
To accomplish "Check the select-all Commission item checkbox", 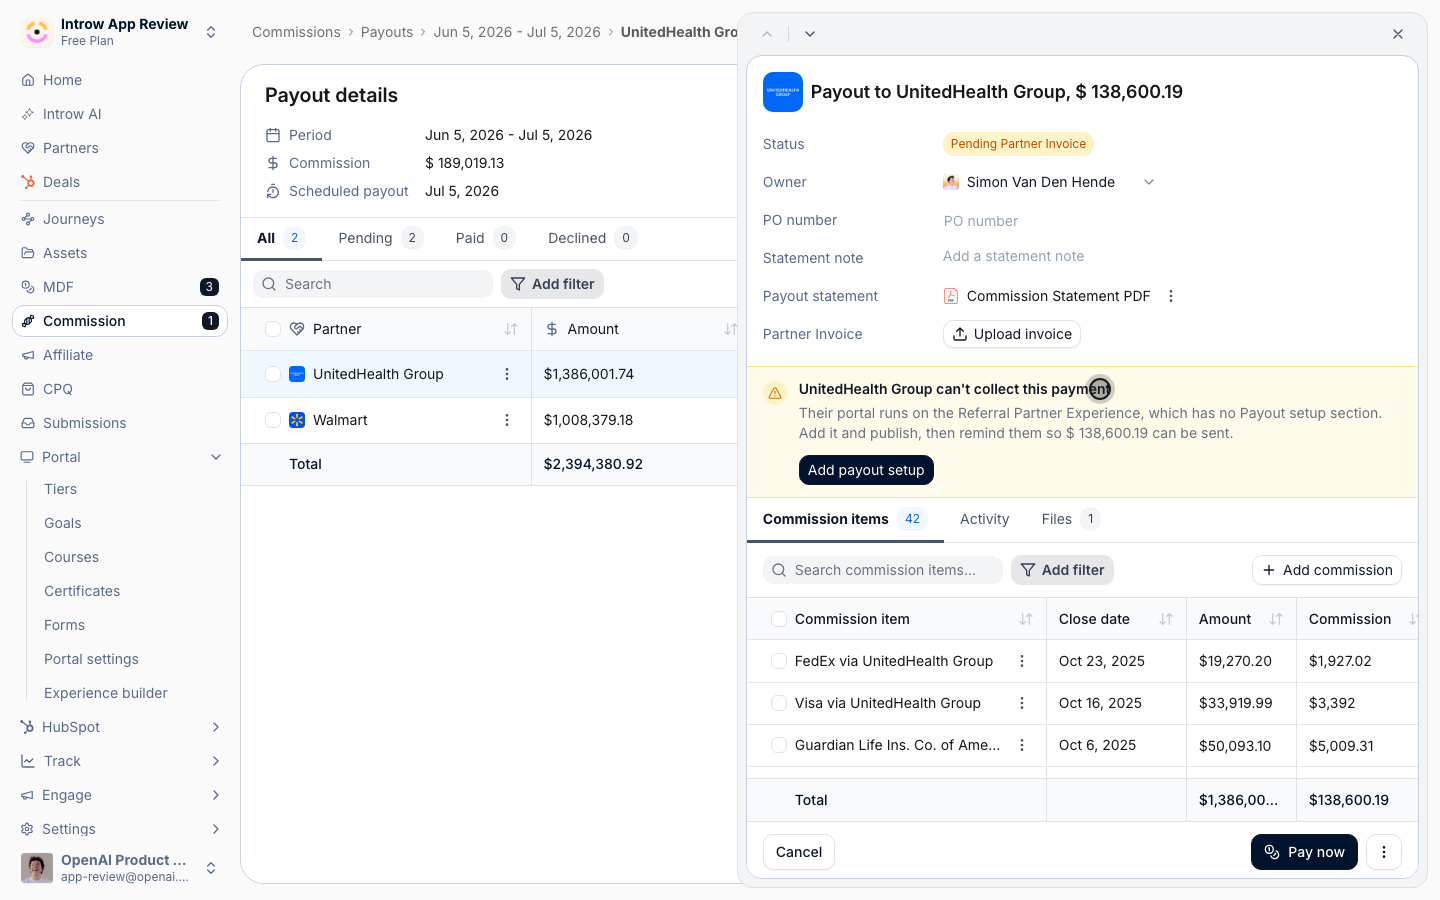I will tap(779, 619).
